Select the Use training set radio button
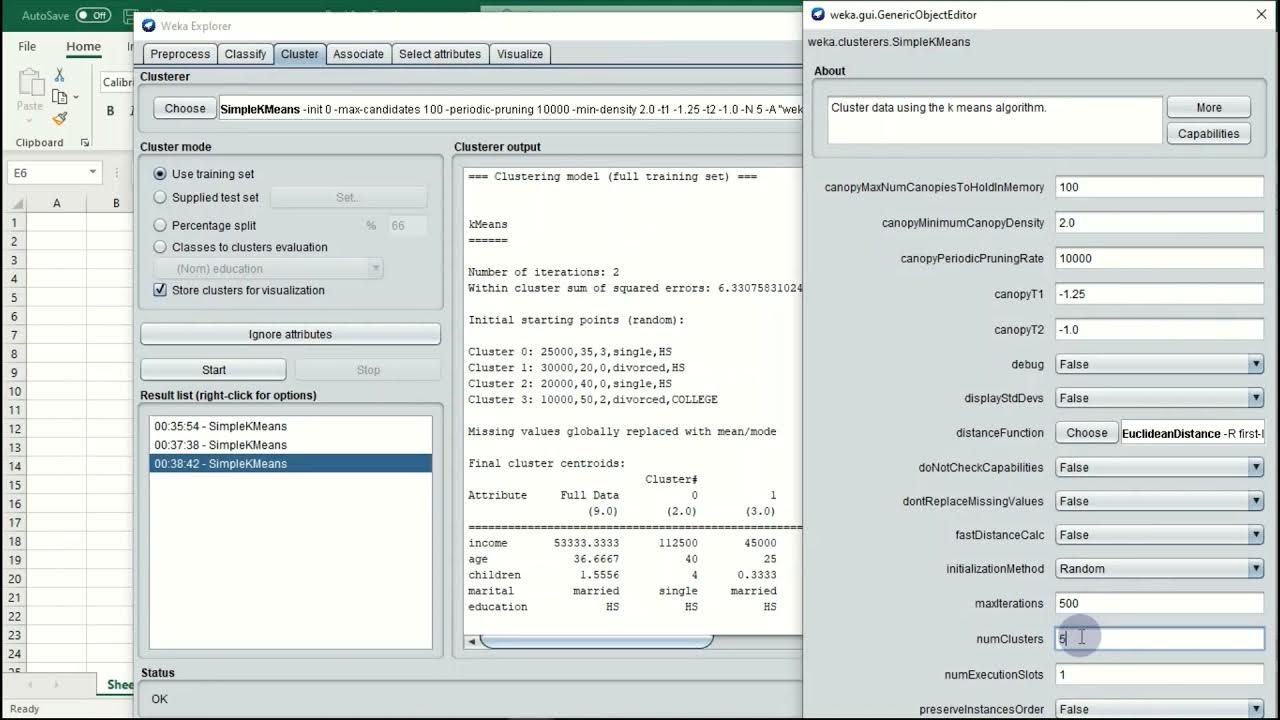Image resolution: width=1280 pixels, height=720 pixels. click(x=160, y=174)
